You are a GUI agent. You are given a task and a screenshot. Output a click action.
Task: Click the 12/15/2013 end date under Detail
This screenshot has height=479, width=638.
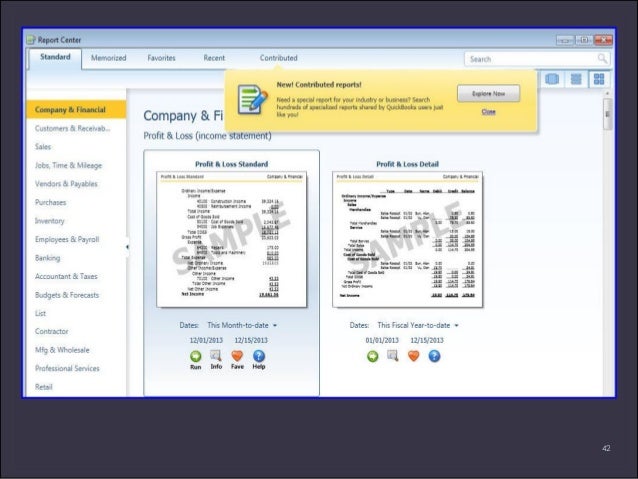click(427, 340)
